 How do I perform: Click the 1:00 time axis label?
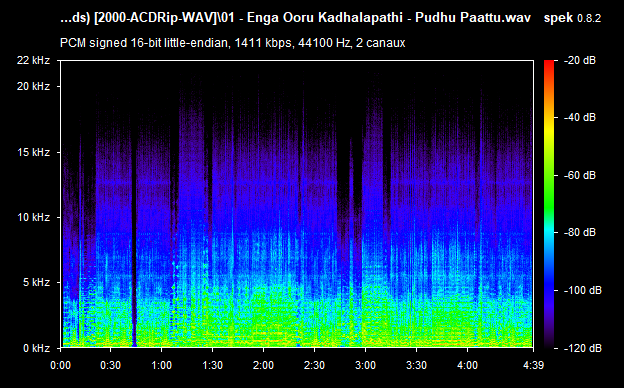click(161, 365)
